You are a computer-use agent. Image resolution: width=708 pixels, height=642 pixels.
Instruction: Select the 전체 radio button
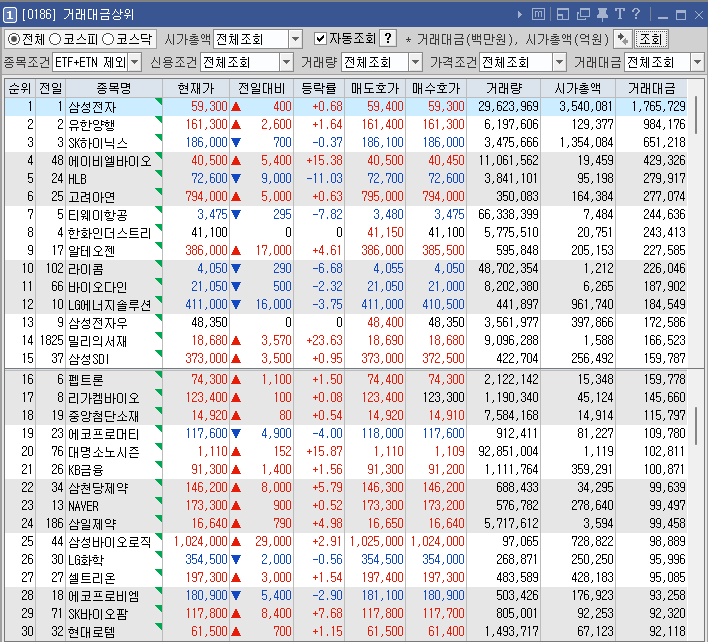tap(14, 39)
